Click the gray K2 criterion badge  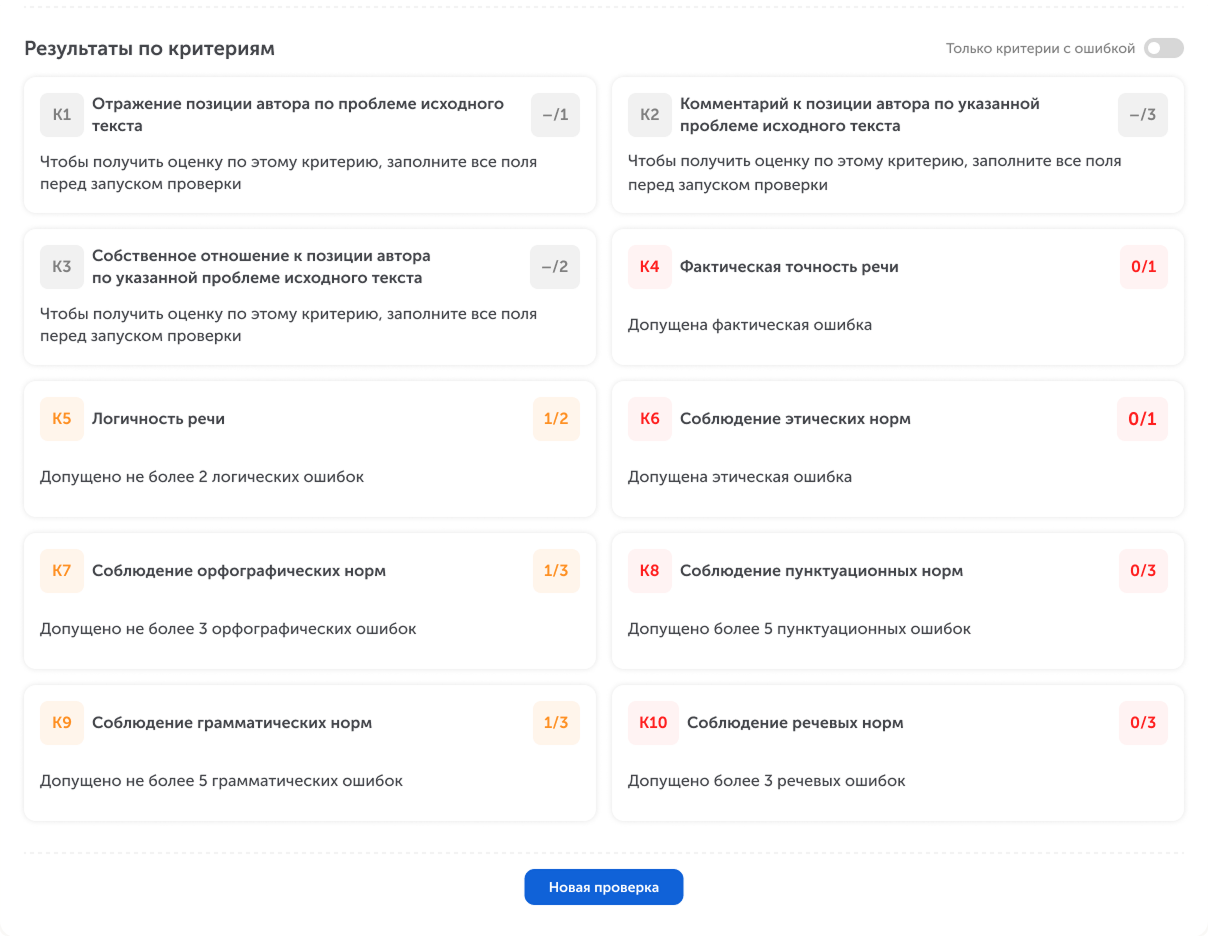pyautogui.click(x=649, y=115)
